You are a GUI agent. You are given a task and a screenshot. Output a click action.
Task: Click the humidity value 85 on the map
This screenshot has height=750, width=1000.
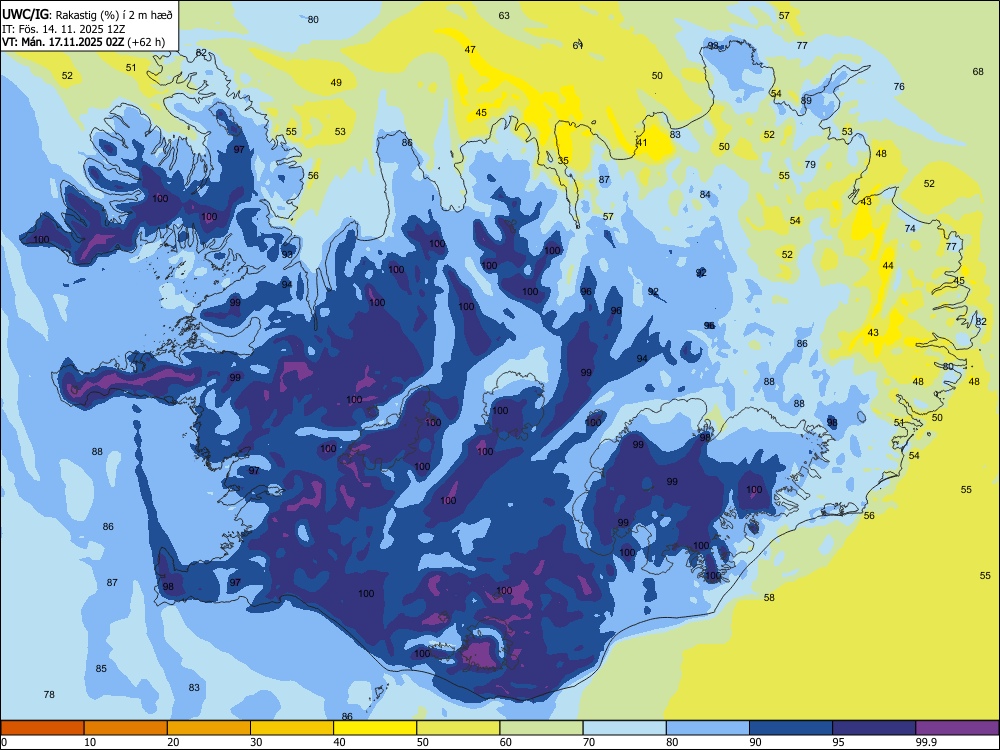pyautogui.click(x=101, y=668)
